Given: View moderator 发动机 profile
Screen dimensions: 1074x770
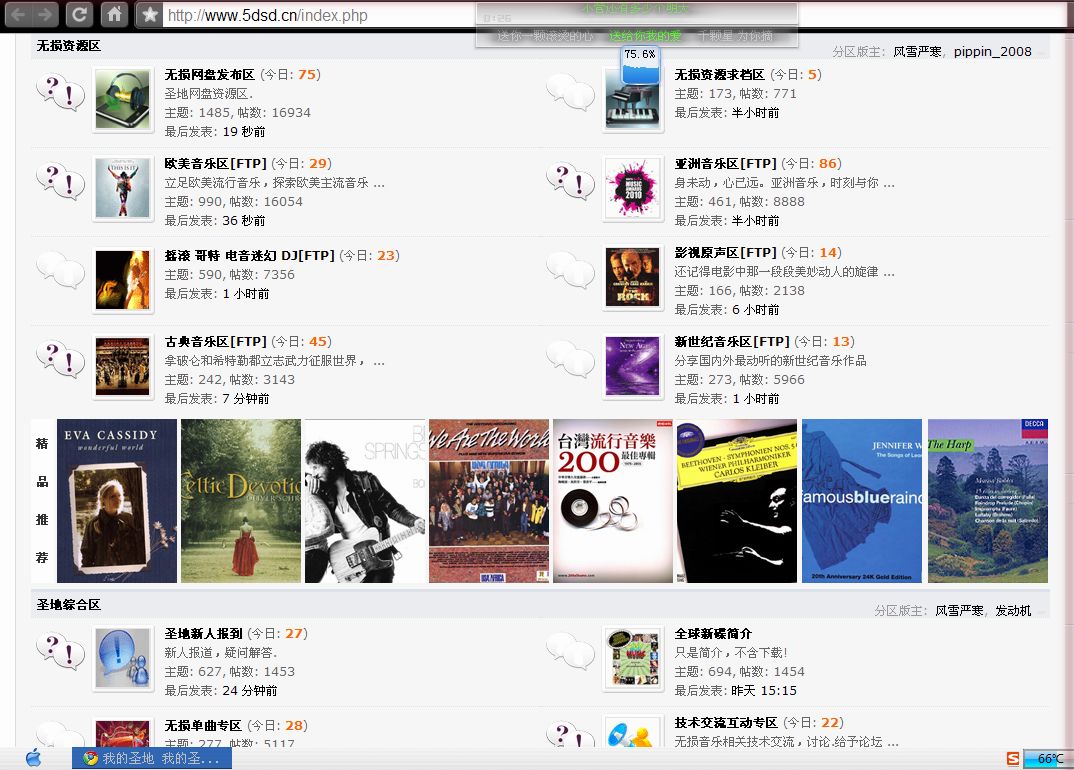Looking at the screenshot, I should coord(1013,610).
